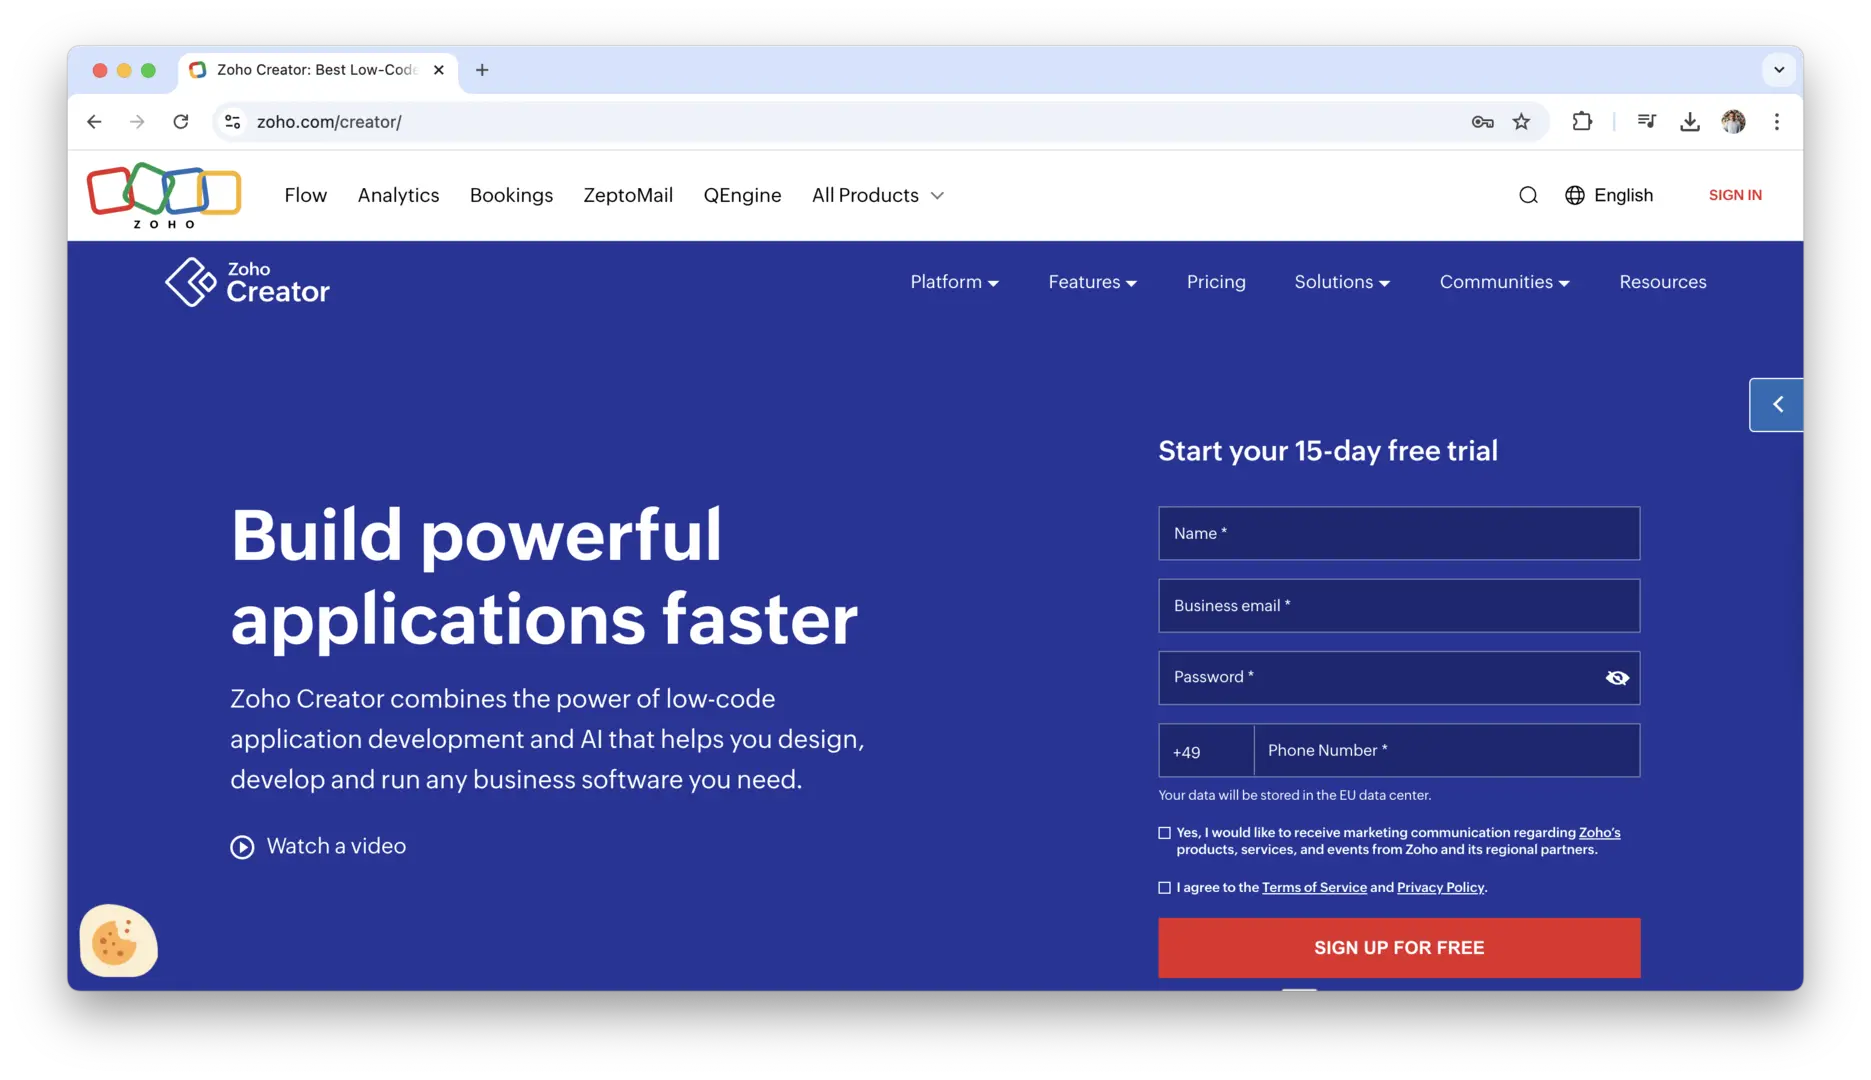Focus the Phone Number field

tap(1447, 751)
